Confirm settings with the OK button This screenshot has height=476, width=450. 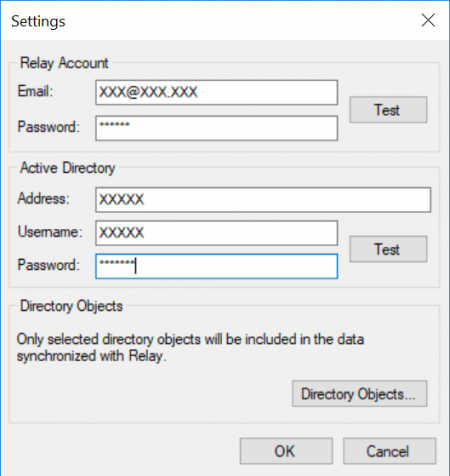pyautogui.click(x=286, y=451)
